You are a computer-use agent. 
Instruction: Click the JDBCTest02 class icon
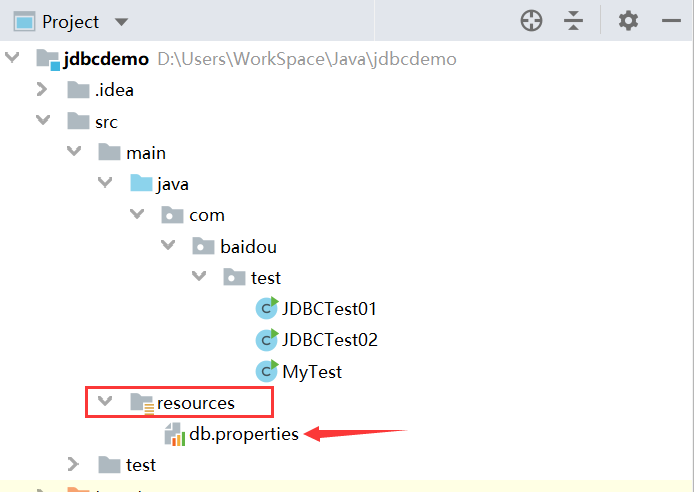click(267, 340)
